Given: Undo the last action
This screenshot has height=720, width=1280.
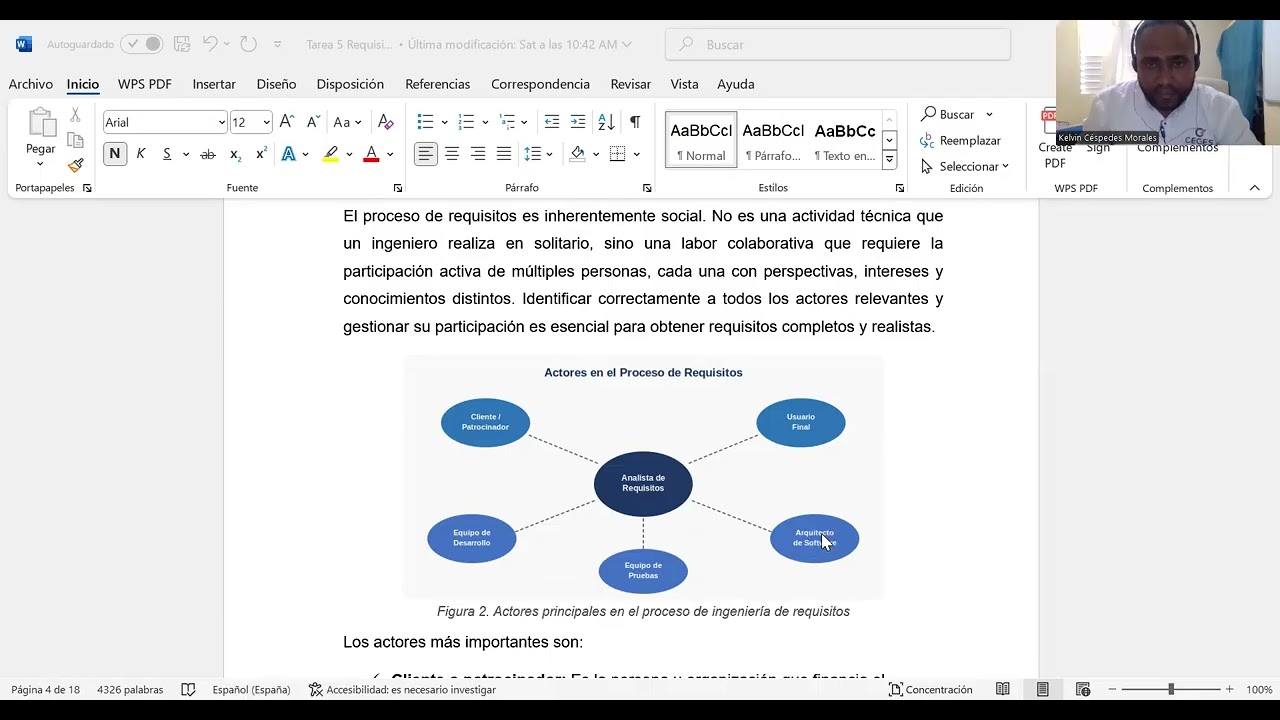Looking at the screenshot, I should tap(210, 44).
